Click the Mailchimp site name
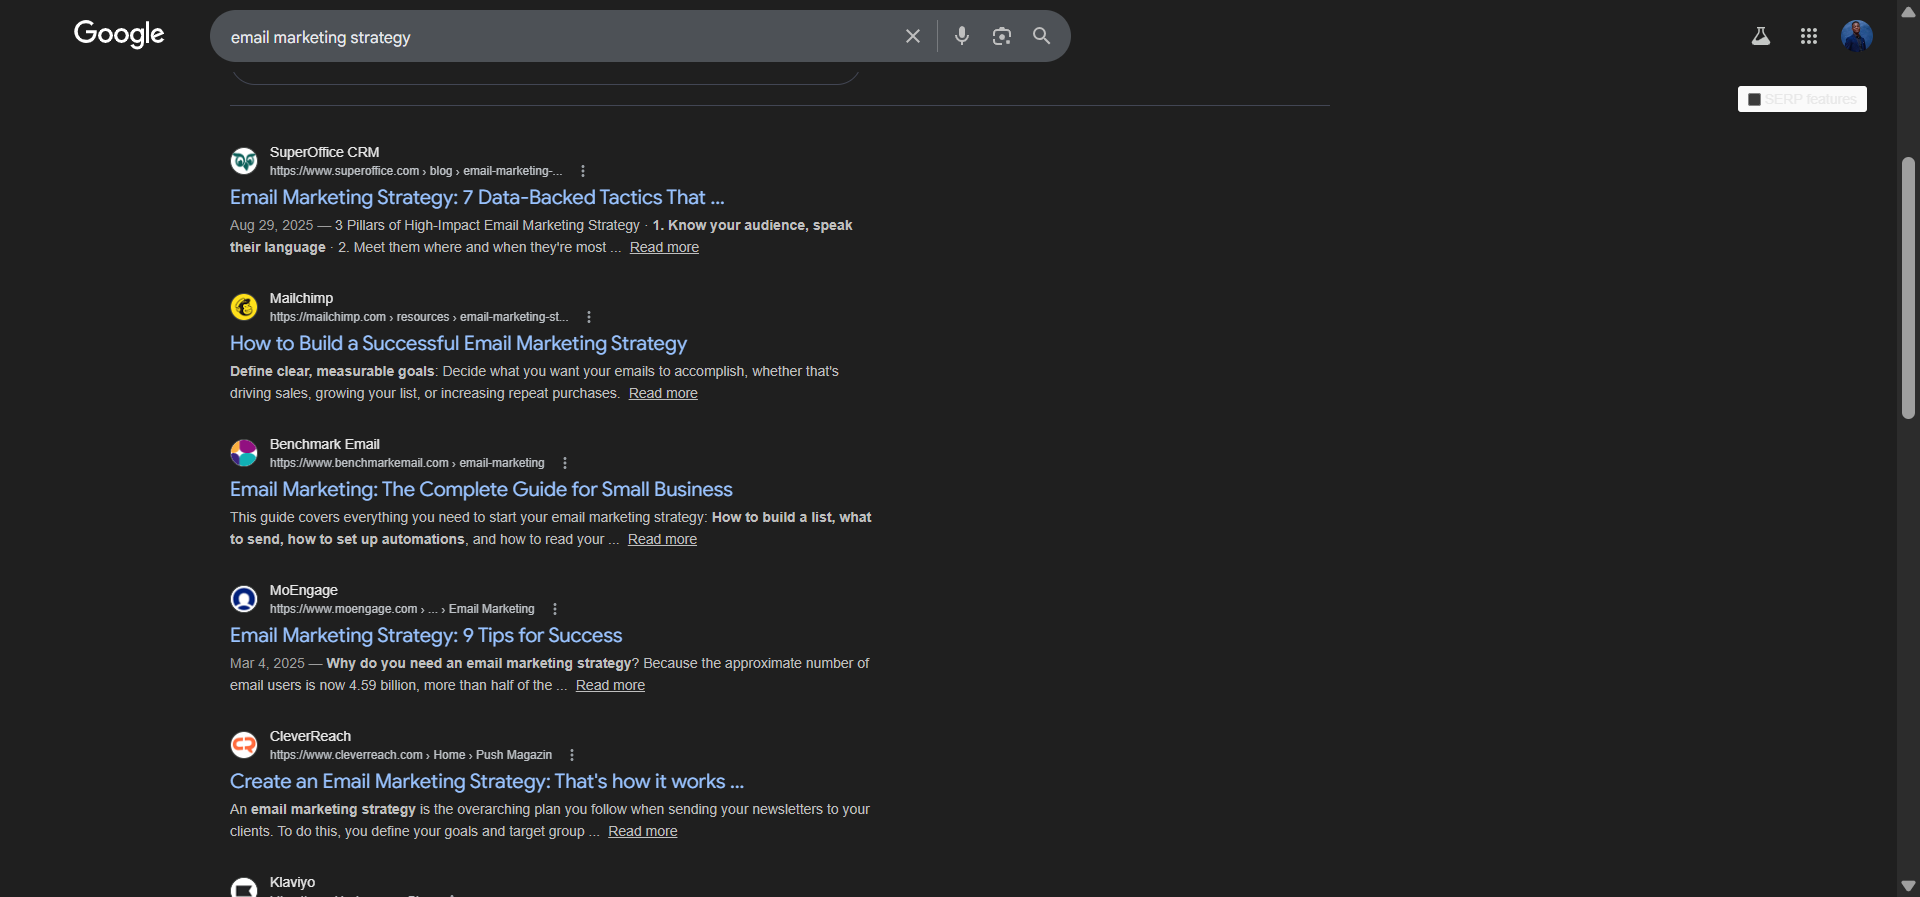1920x897 pixels. click(x=301, y=298)
